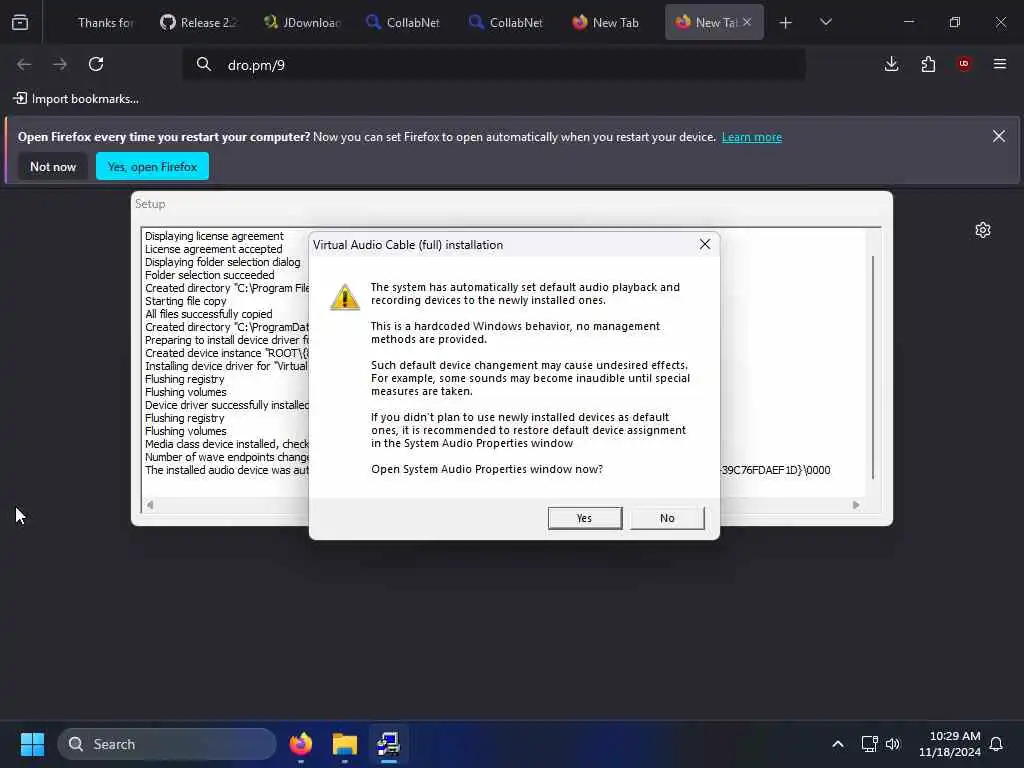
Task: Open the uBlock Origin extension icon
Action: [x=964, y=63]
